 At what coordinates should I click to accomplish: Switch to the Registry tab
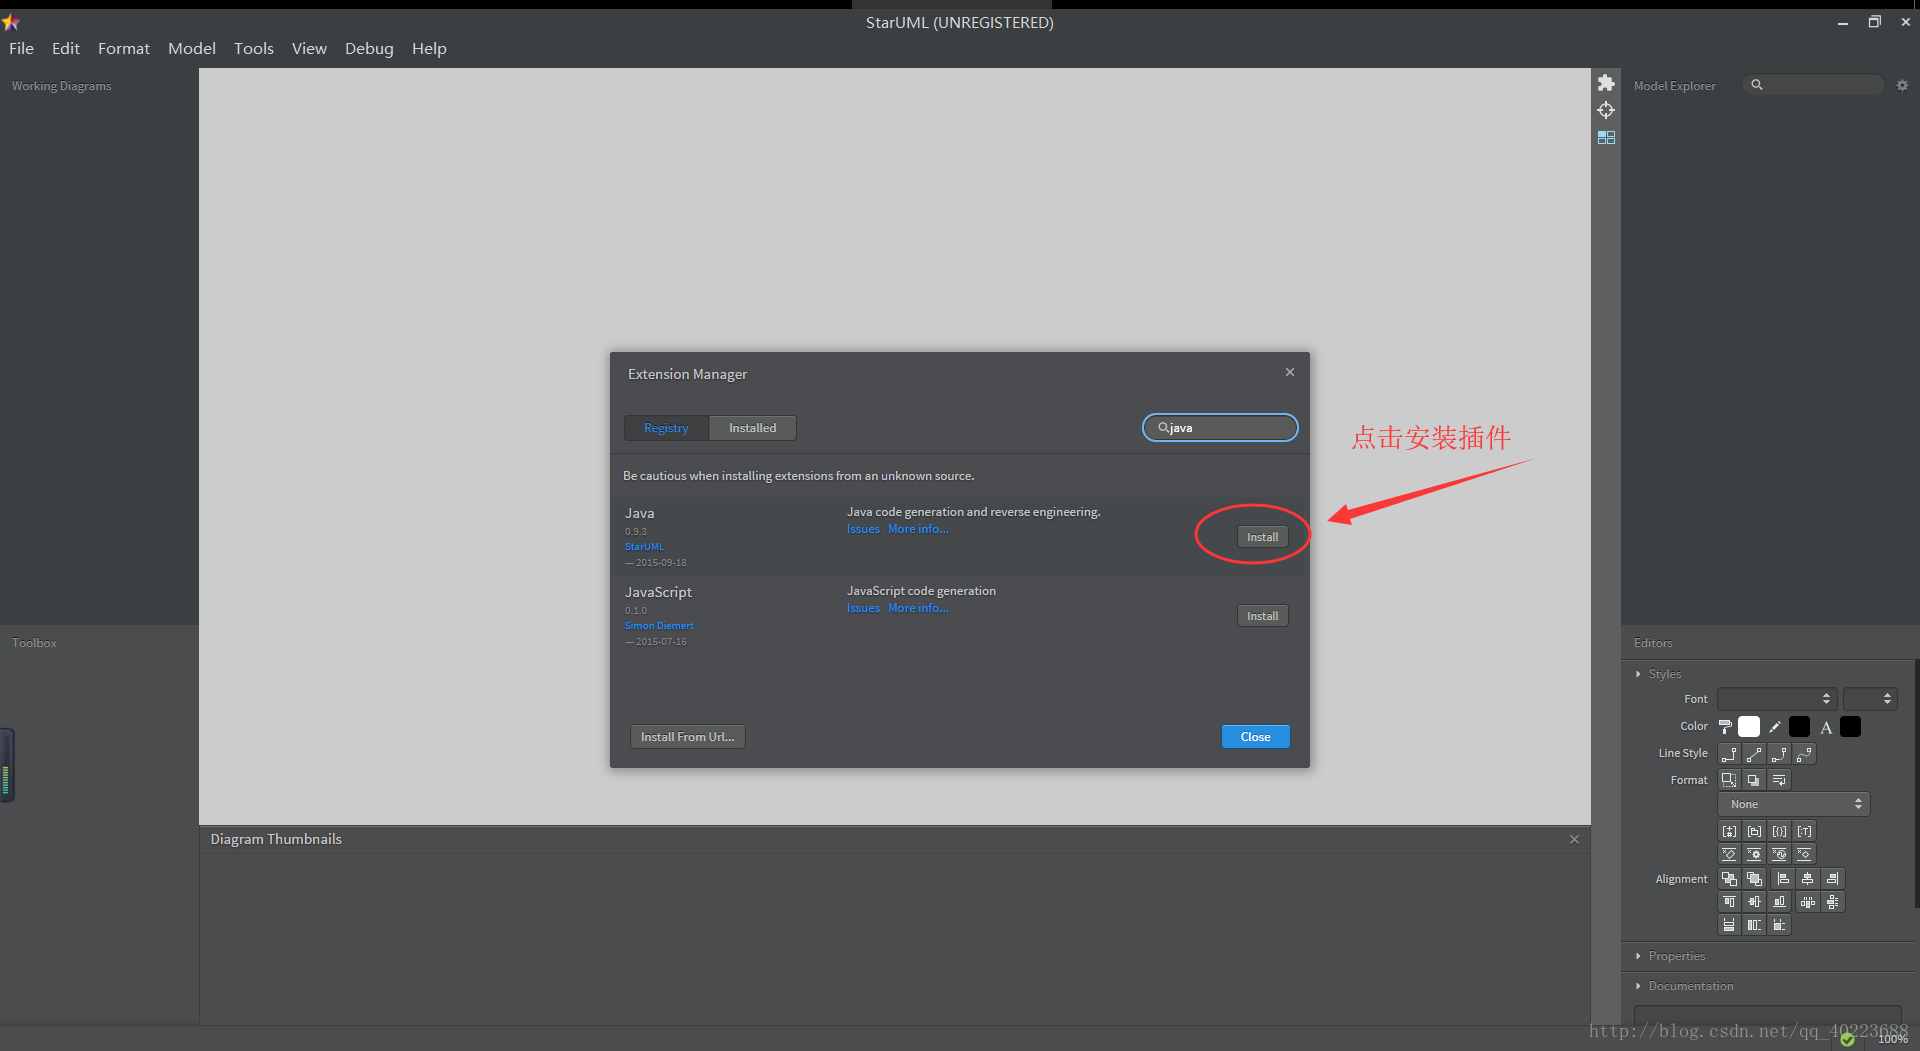pyautogui.click(x=666, y=428)
